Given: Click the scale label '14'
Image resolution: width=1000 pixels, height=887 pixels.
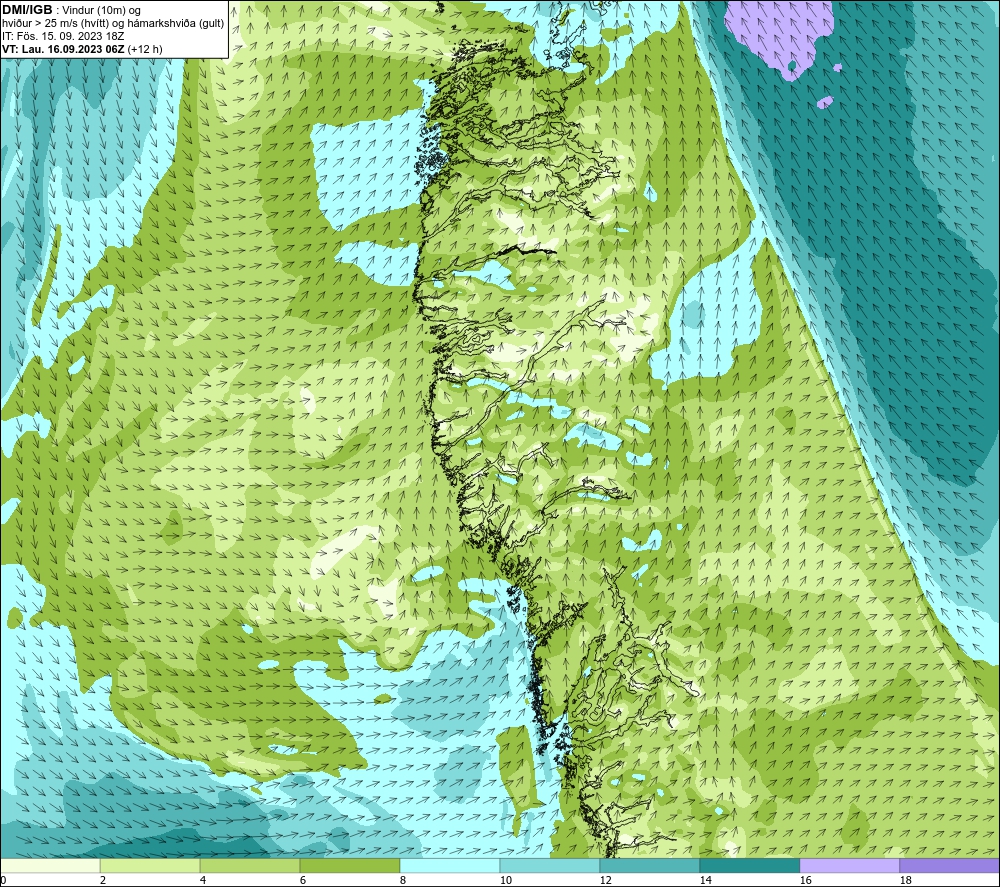Looking at the screenshot, I should [705, 881].
